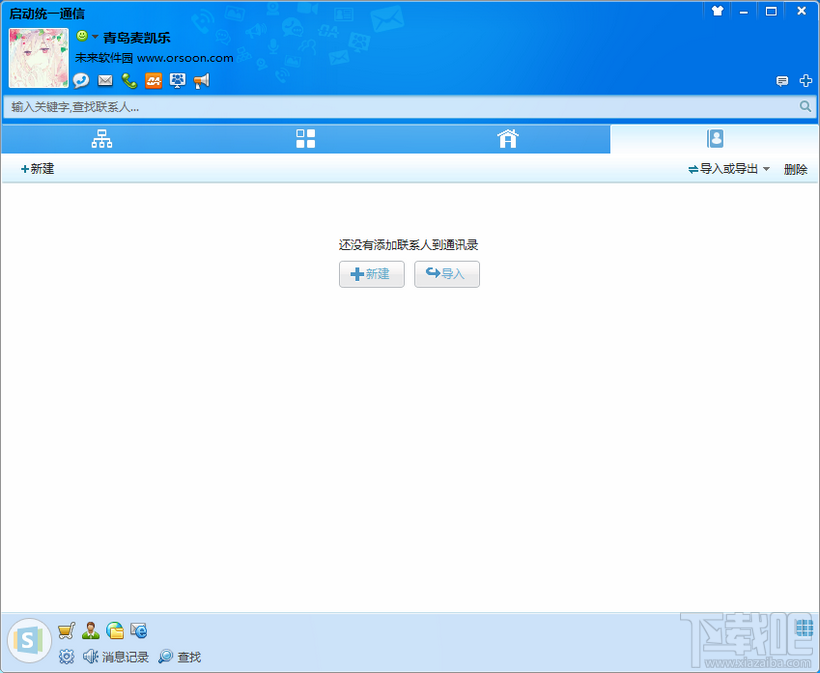Switch to the organization structure tab
Viewport: 820px width, 673px height.
101,139
